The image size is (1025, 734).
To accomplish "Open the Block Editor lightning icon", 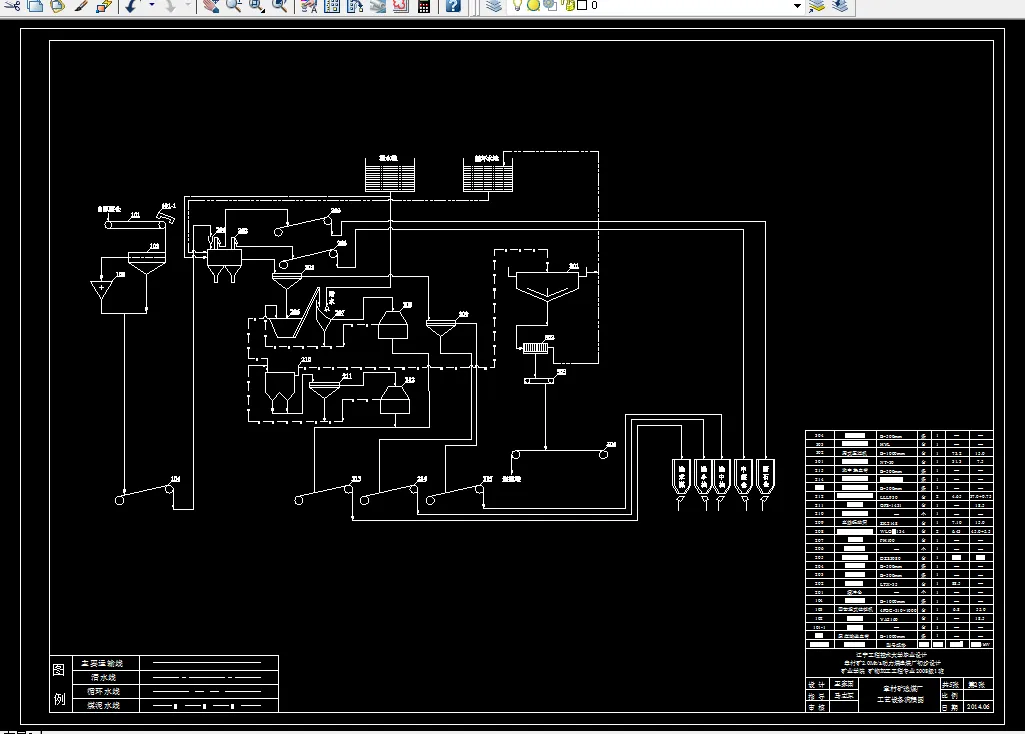I will [103, 6].
